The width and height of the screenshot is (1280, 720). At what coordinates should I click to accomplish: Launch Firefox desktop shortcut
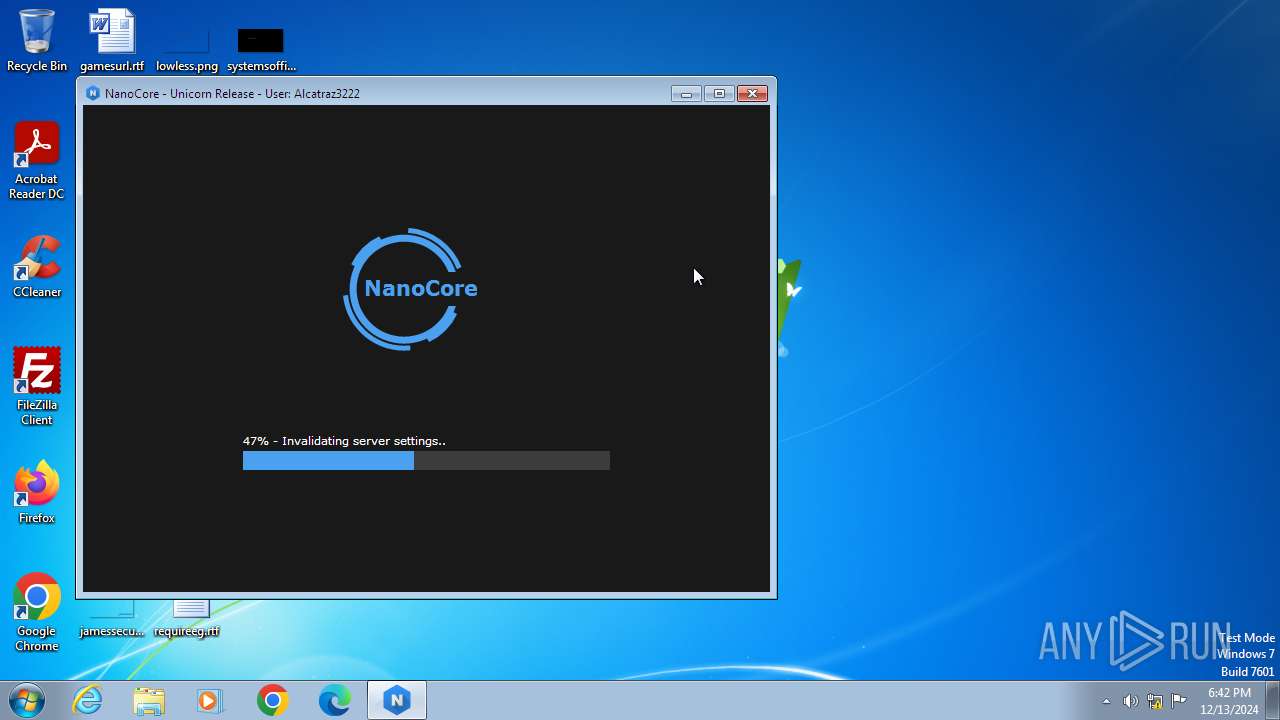(37, 492)
